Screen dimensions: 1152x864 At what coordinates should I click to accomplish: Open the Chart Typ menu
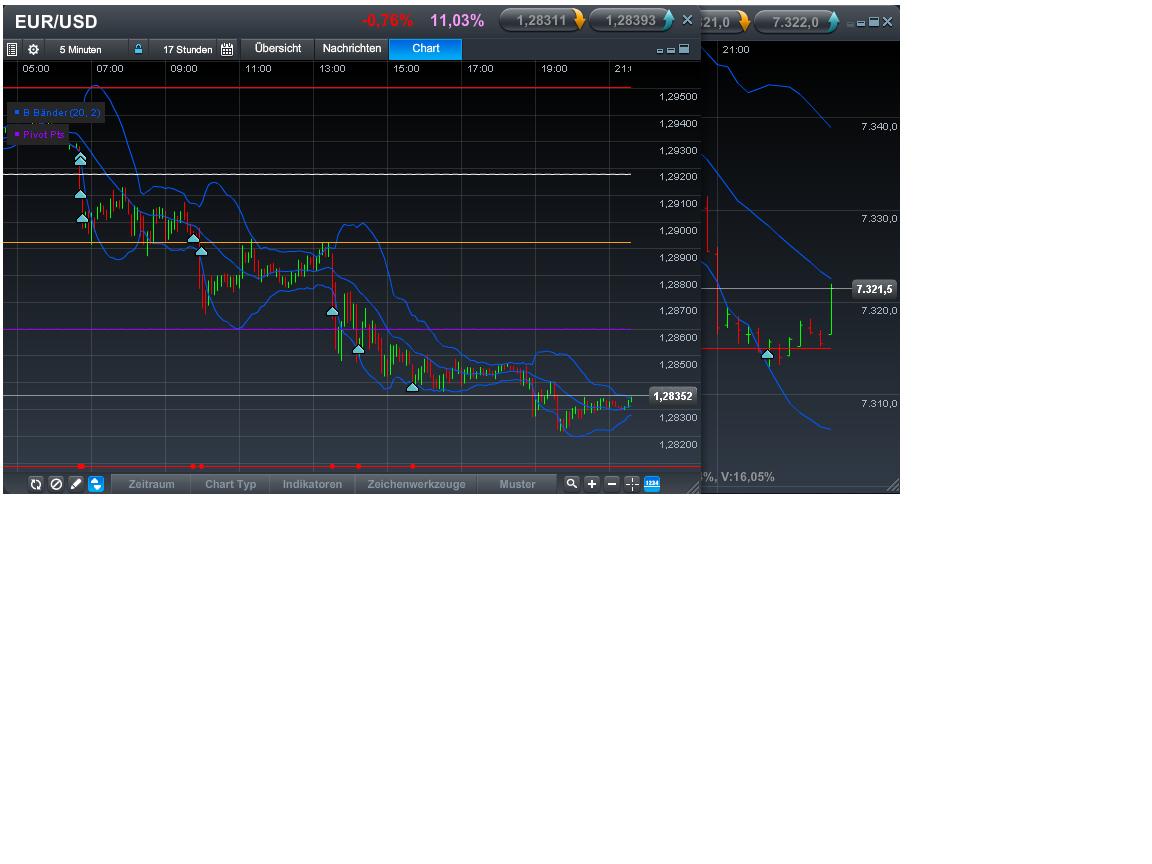point(230,484)
